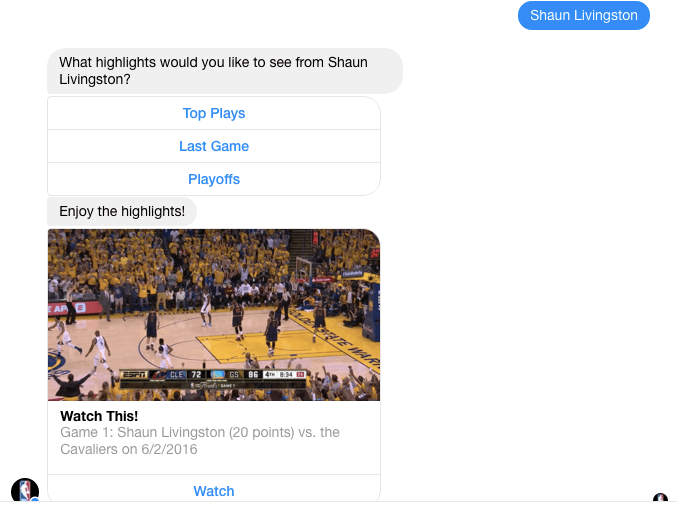Image resolution: width=677 pixels, height=507 pixels.
Task: Click the Watch button below the card
Action: point(214,491)
